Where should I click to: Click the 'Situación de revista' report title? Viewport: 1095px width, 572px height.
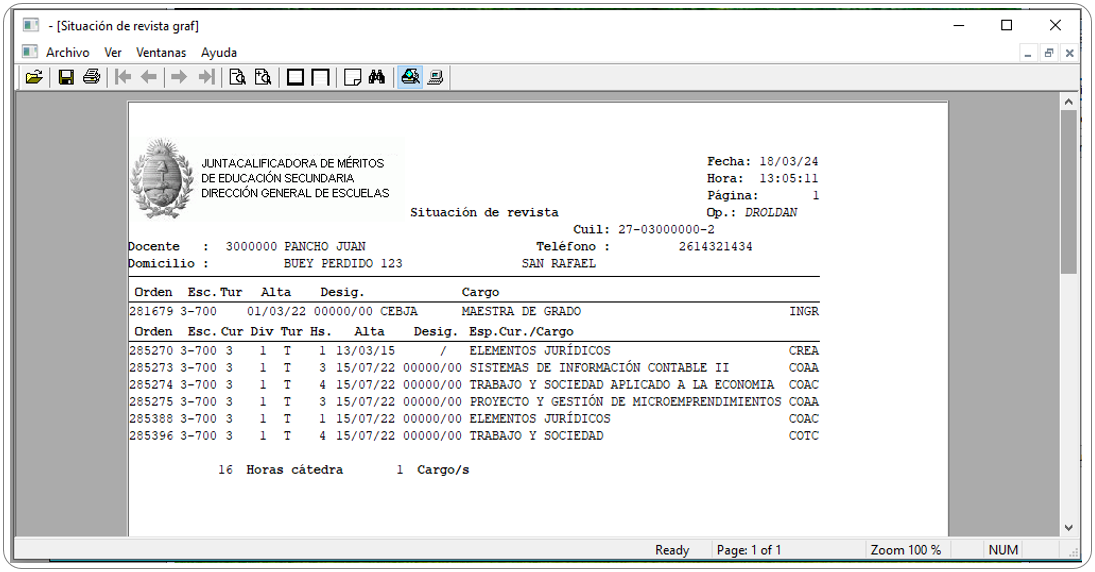pos(484,212)
